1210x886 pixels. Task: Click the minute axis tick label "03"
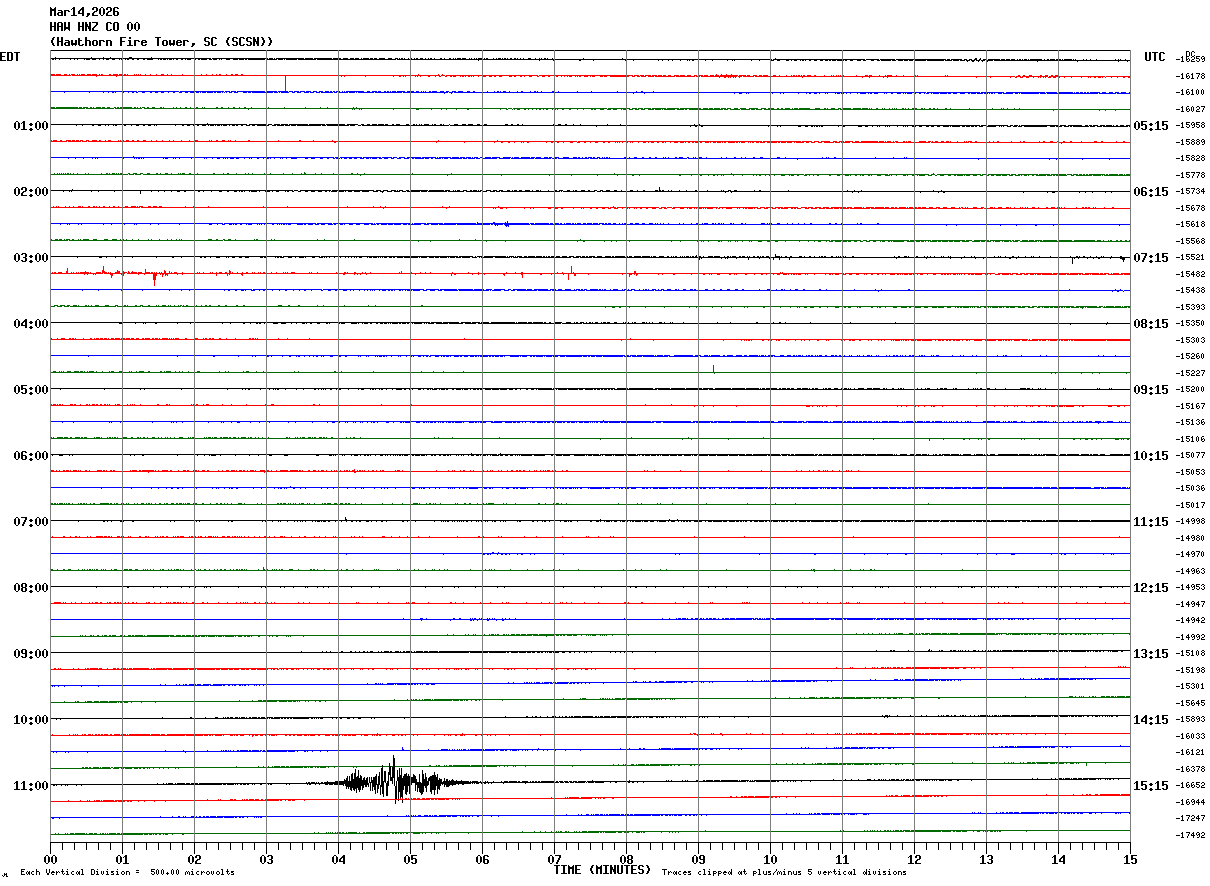(266, 860)
